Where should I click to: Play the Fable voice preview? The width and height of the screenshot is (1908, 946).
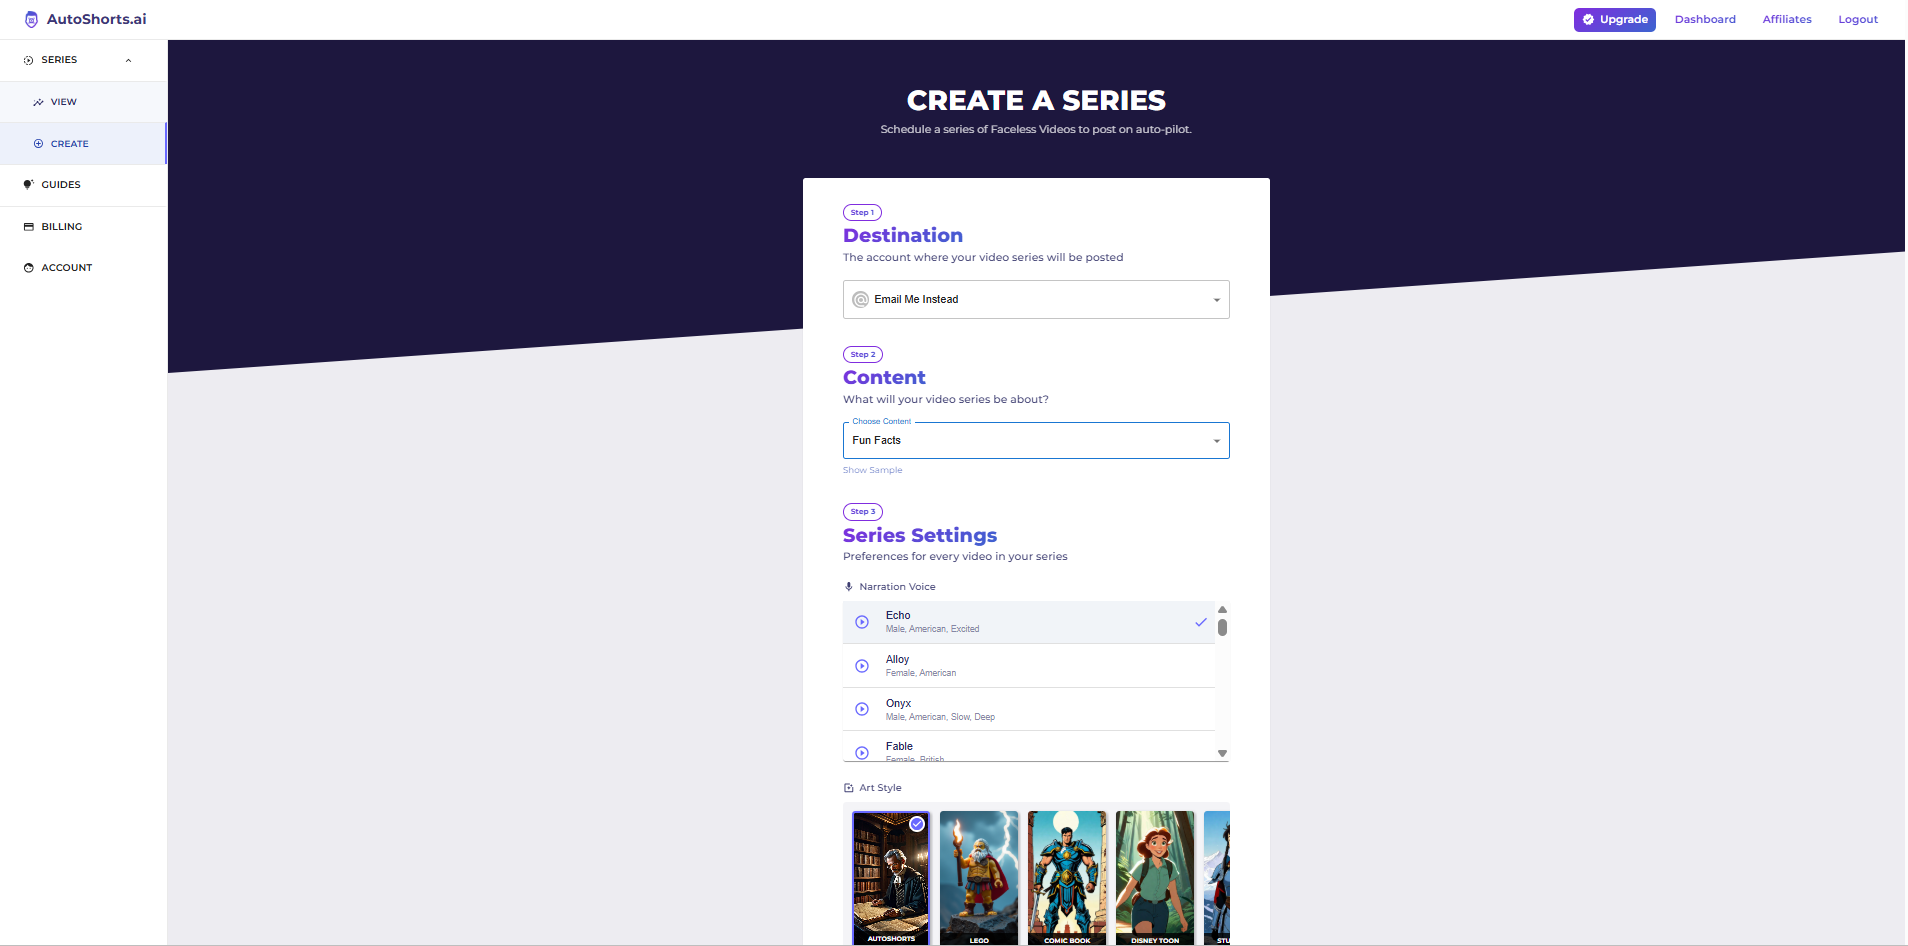[x=862, y=753]
